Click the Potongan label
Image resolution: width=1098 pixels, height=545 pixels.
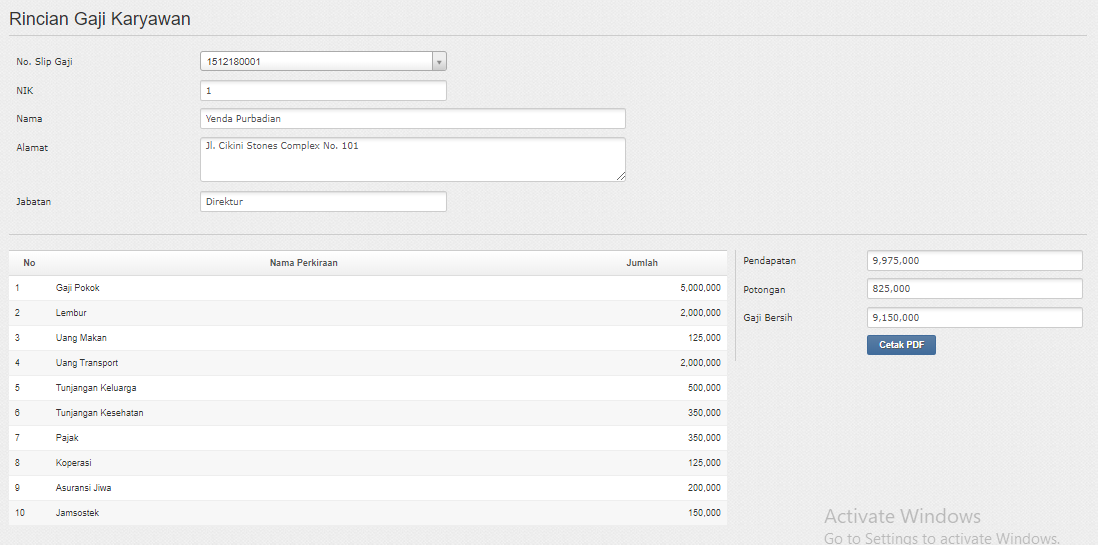[765, 289]
